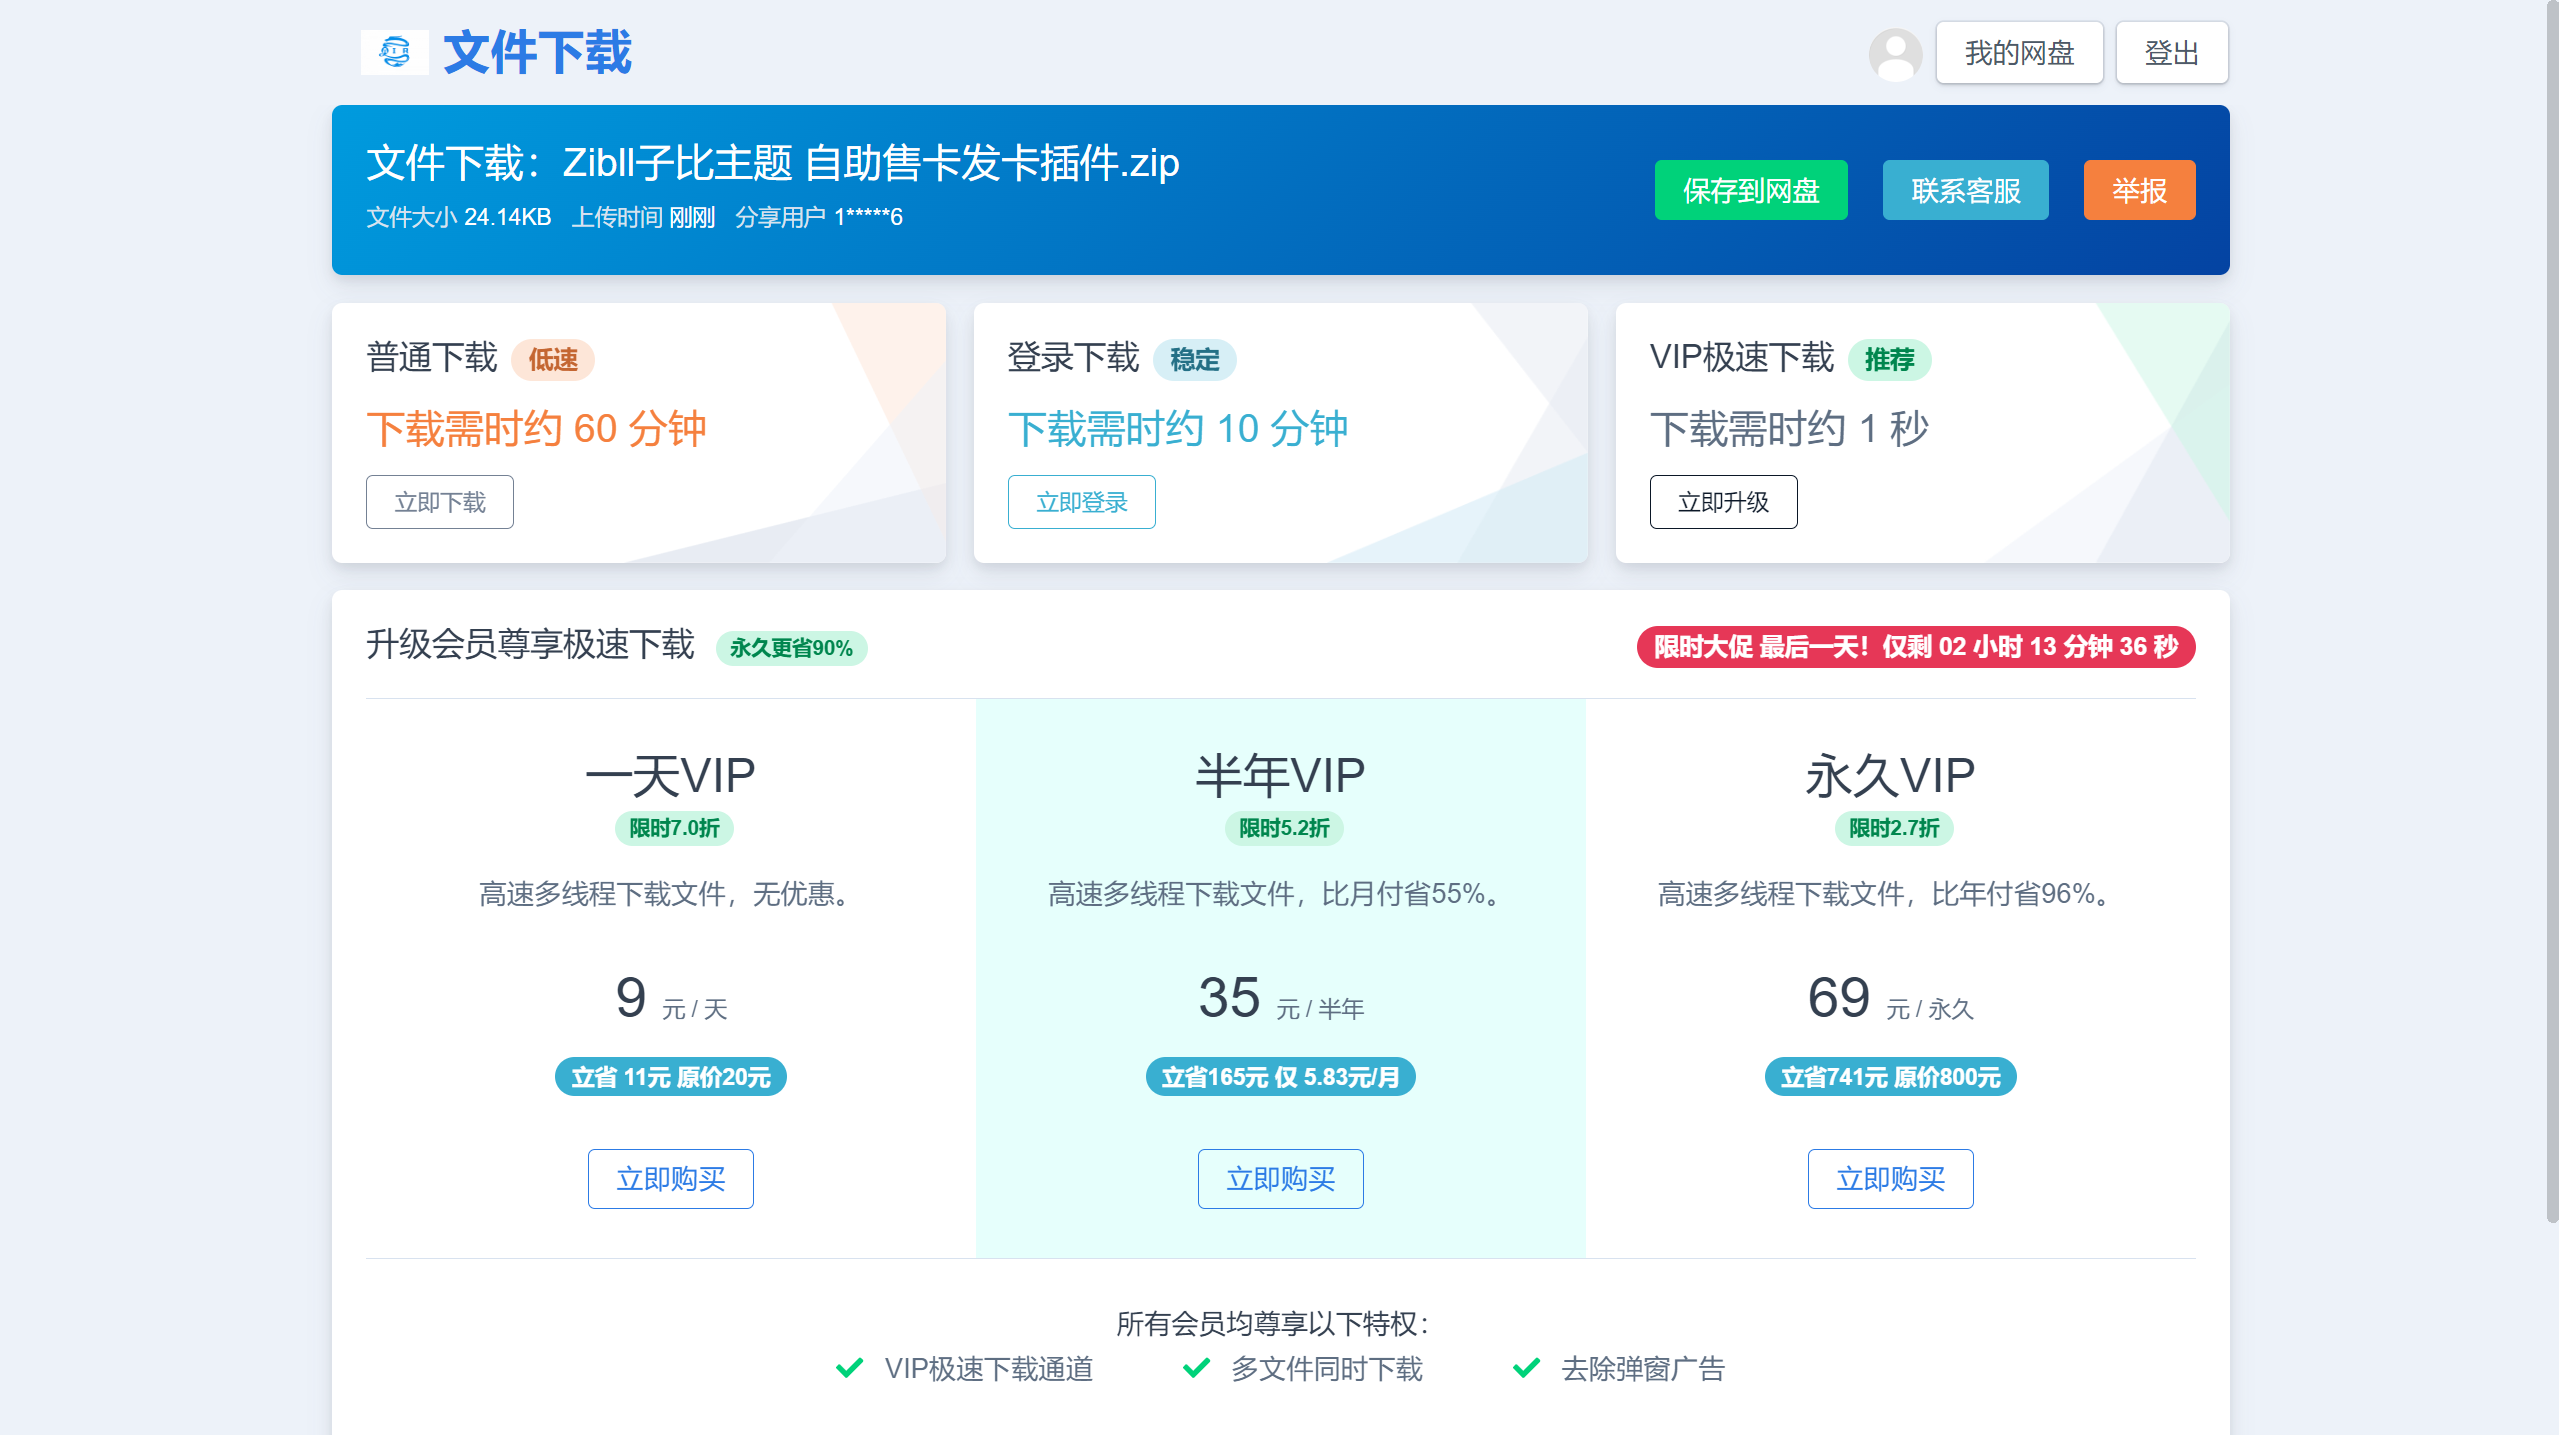Image resolution: width=2559 pixels, height=1435 pixels.
Task: Click the checkmark beside 去除弹窗广告
Action: [x=1527, y=1367]
